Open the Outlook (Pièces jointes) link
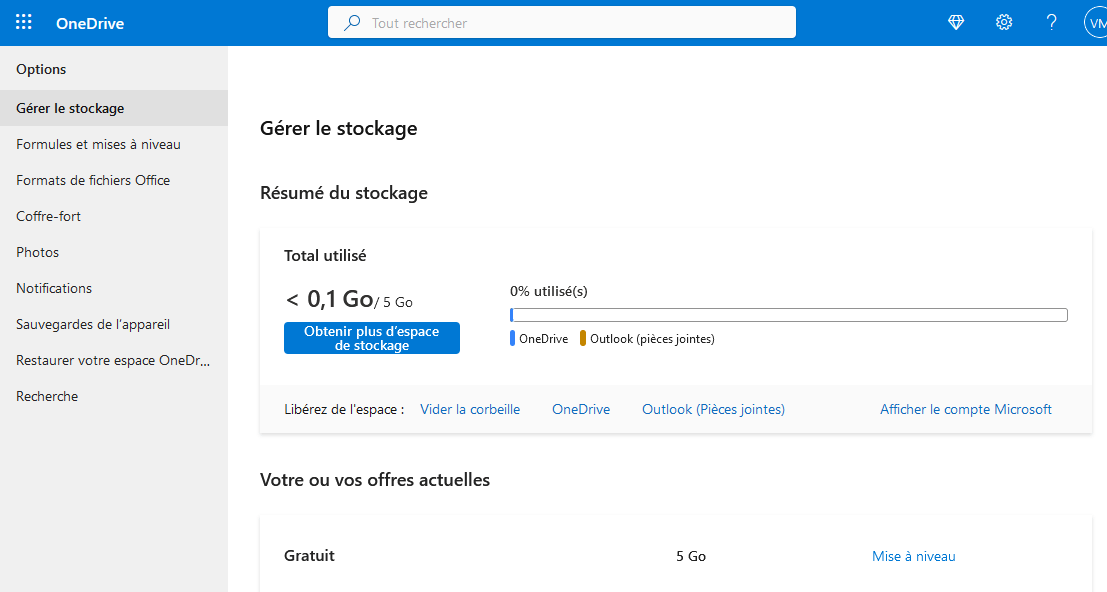 [x=713, y=409]
